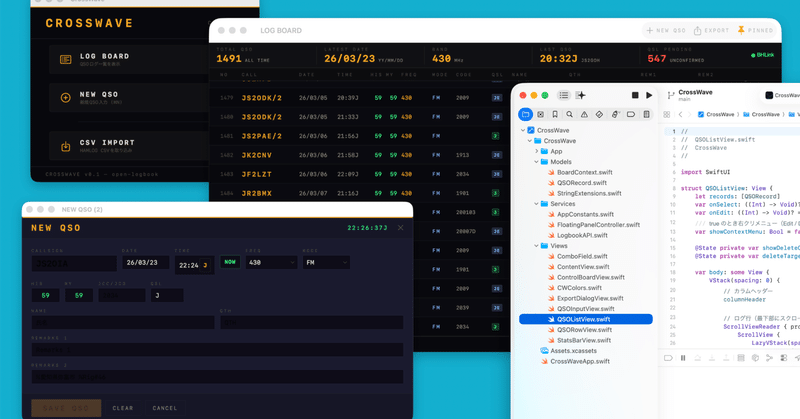Open the Bookmark navigator icon
Viewport: 800px width, 419px height.
pos(555,114)
